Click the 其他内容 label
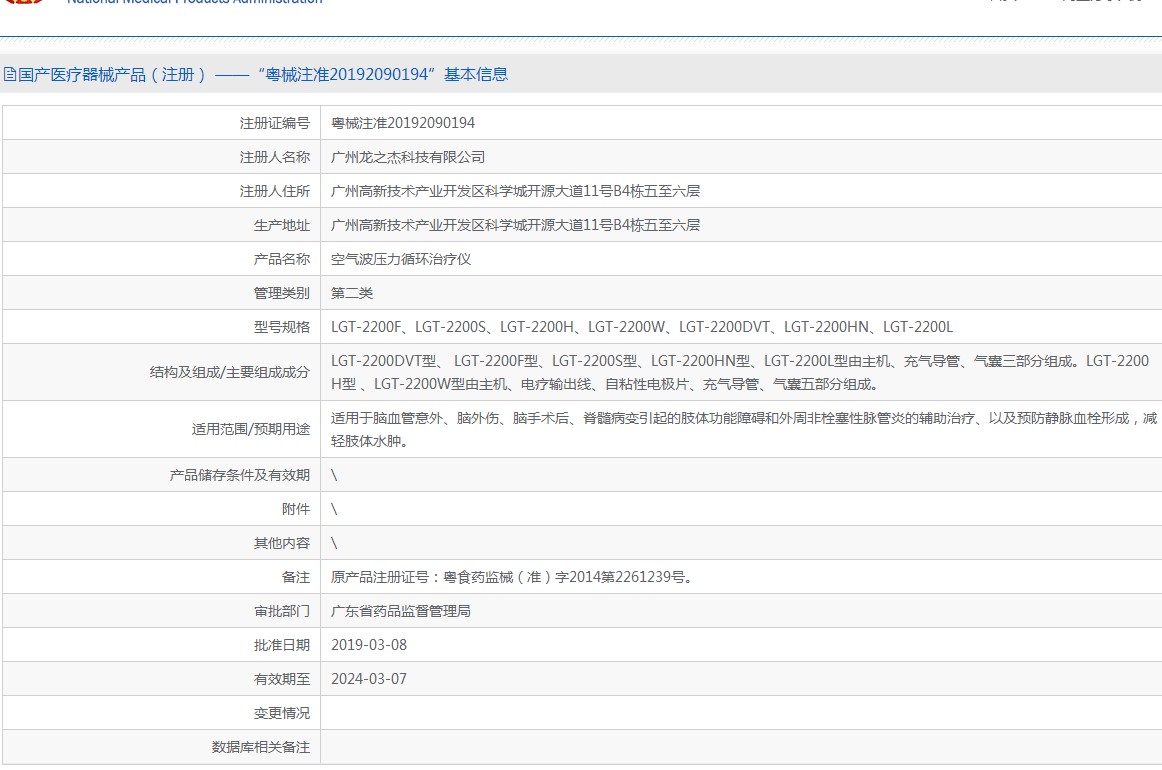This screenshot has width=1162, height=770. tap(282, 543)
